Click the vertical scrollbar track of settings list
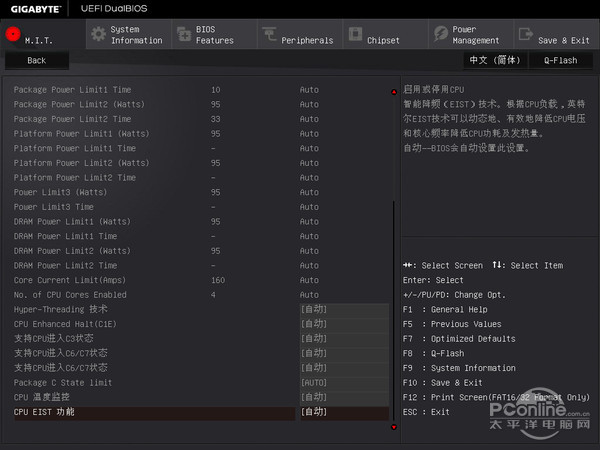Viewport: 600px width, 450px height. point(394,259)
